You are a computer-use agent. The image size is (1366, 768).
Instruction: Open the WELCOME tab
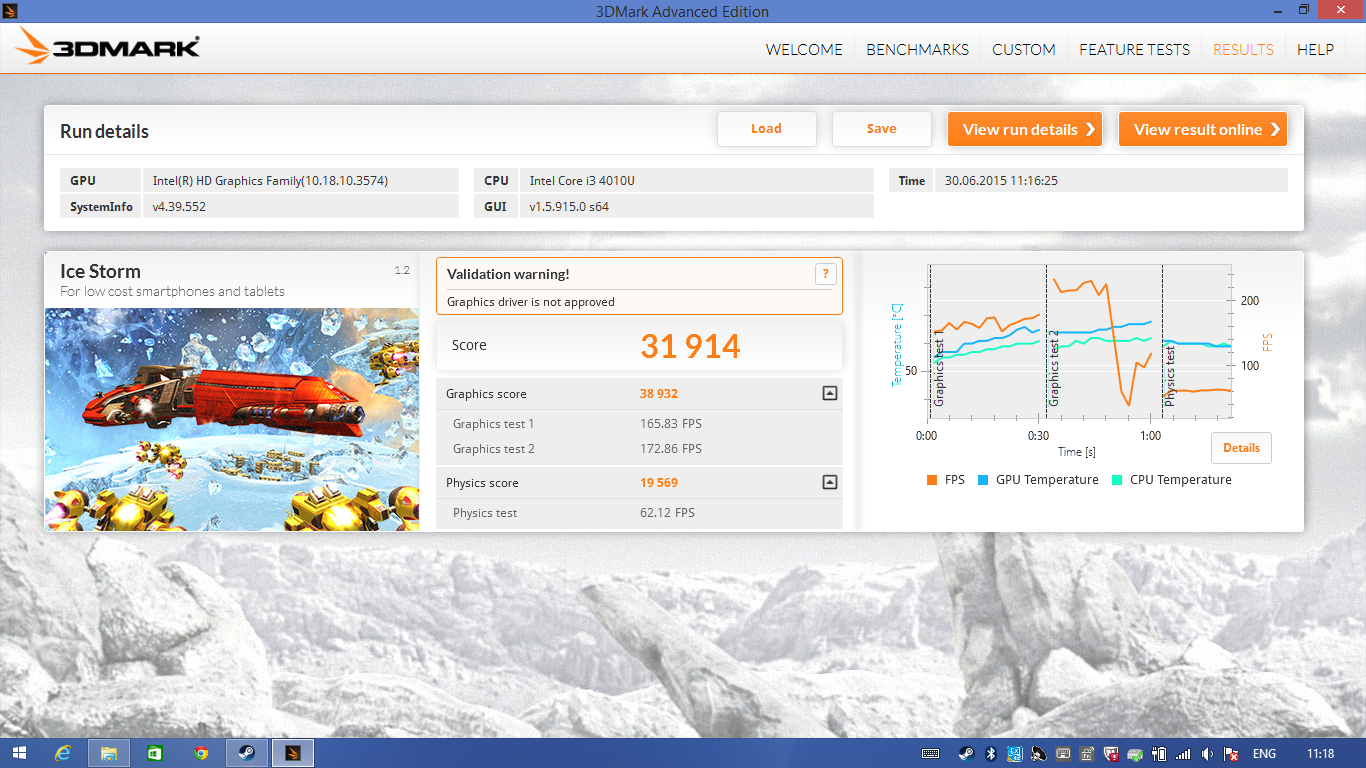click(x=804, y=49)
